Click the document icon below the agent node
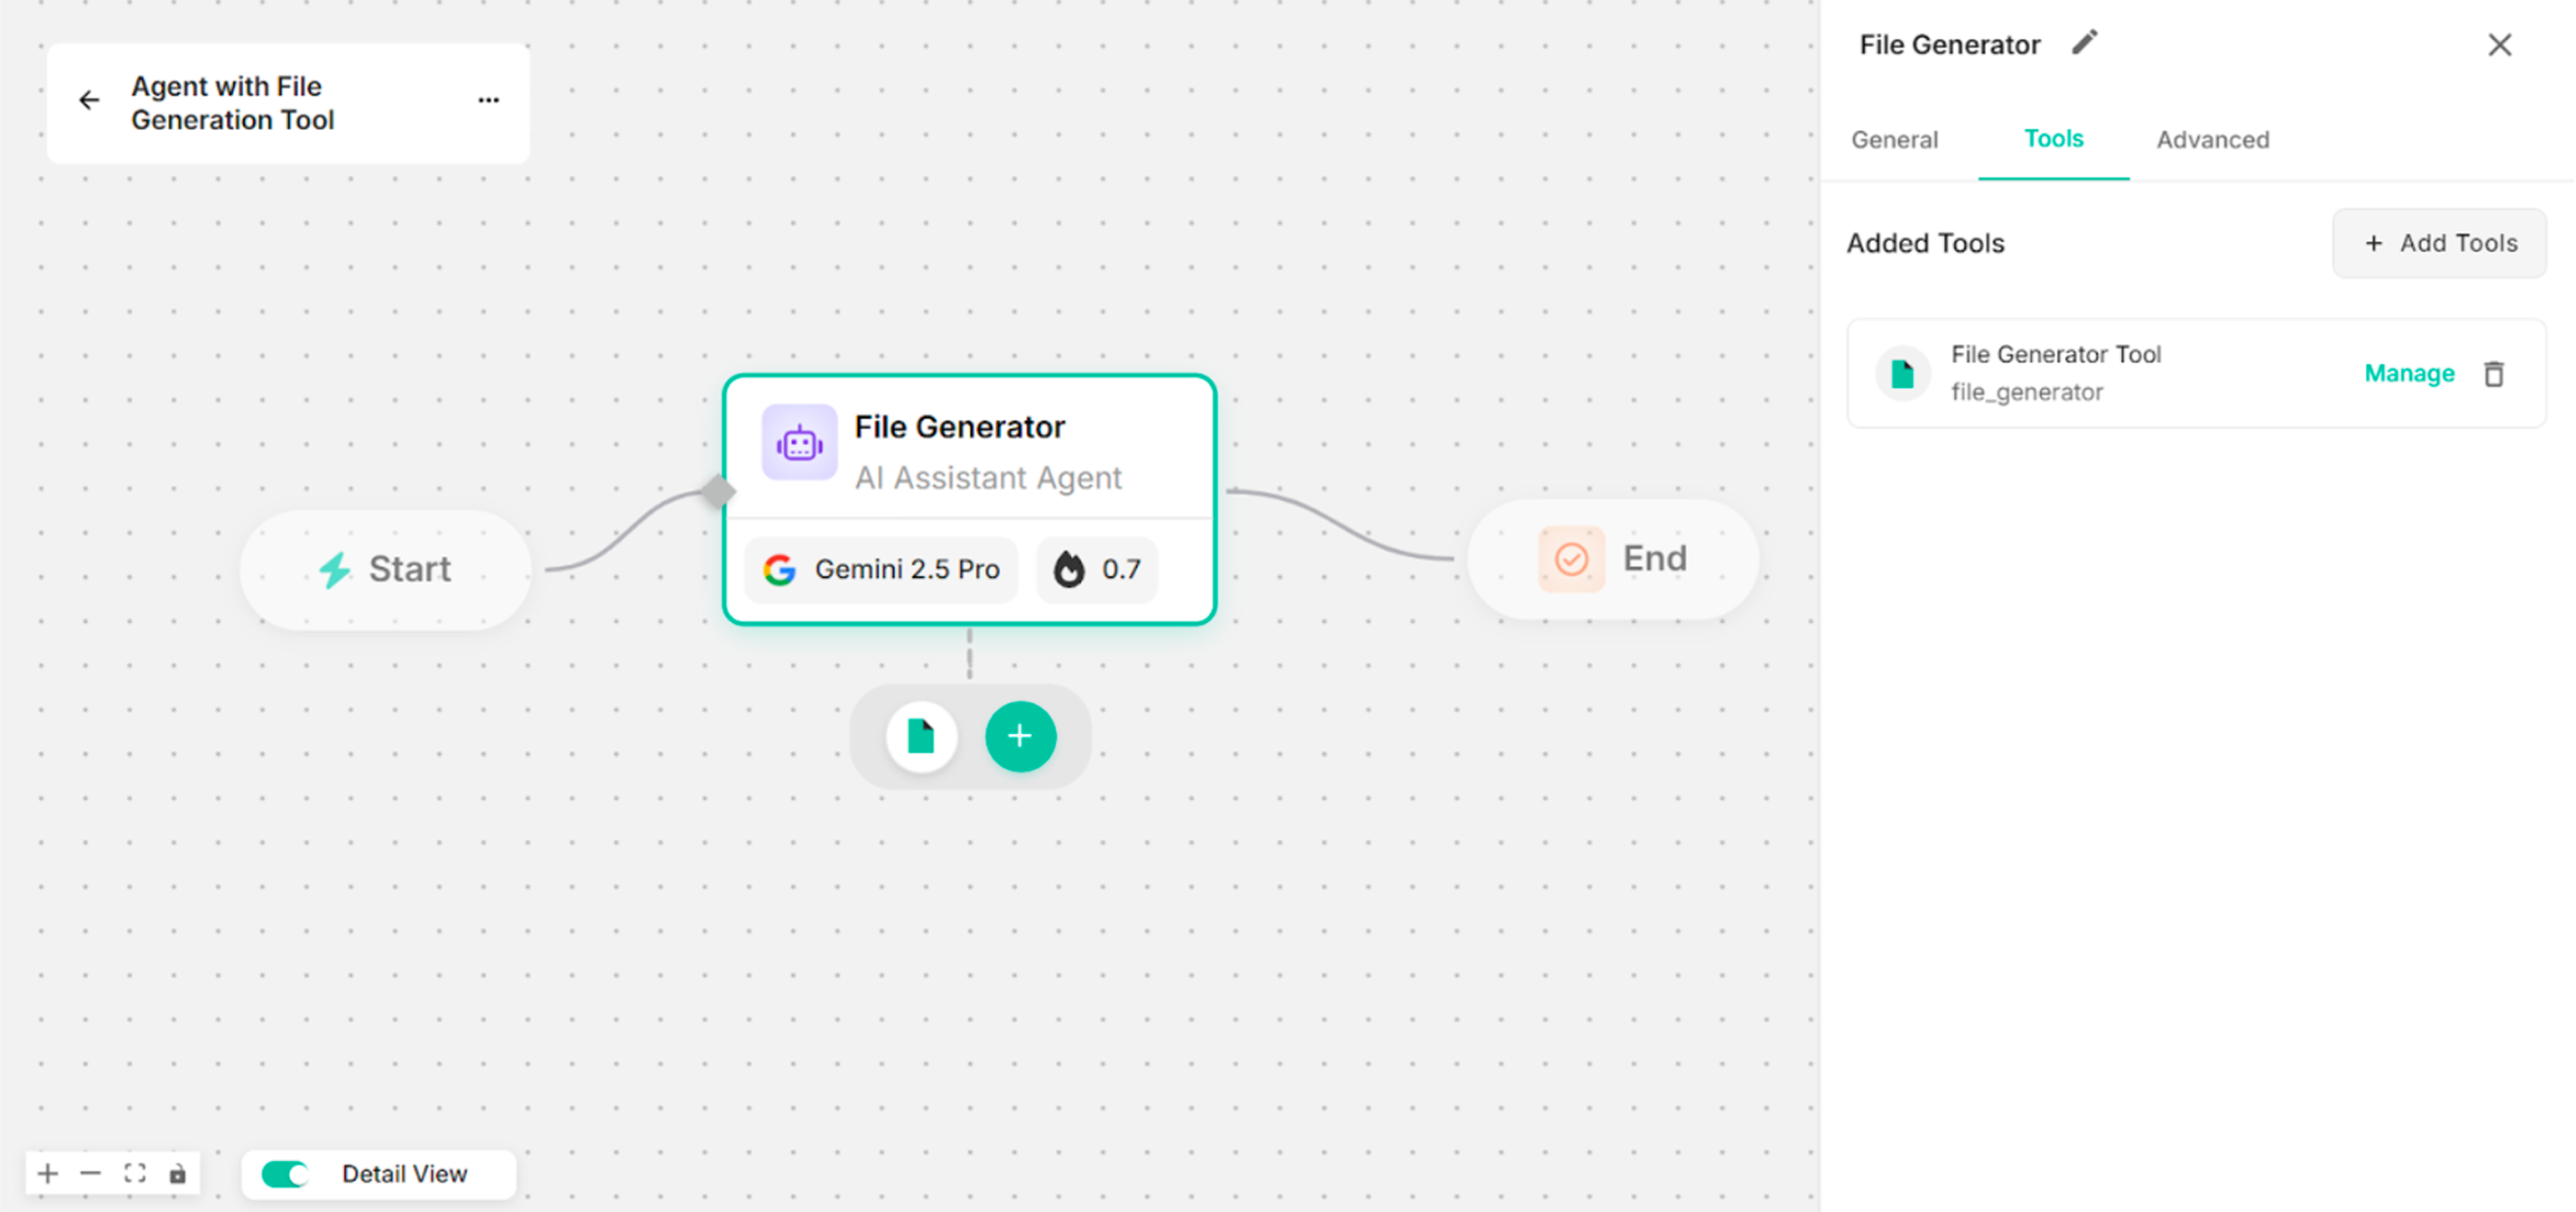Image resolution: width=2576 pixels, height=1212 pixels. [920, 736]
